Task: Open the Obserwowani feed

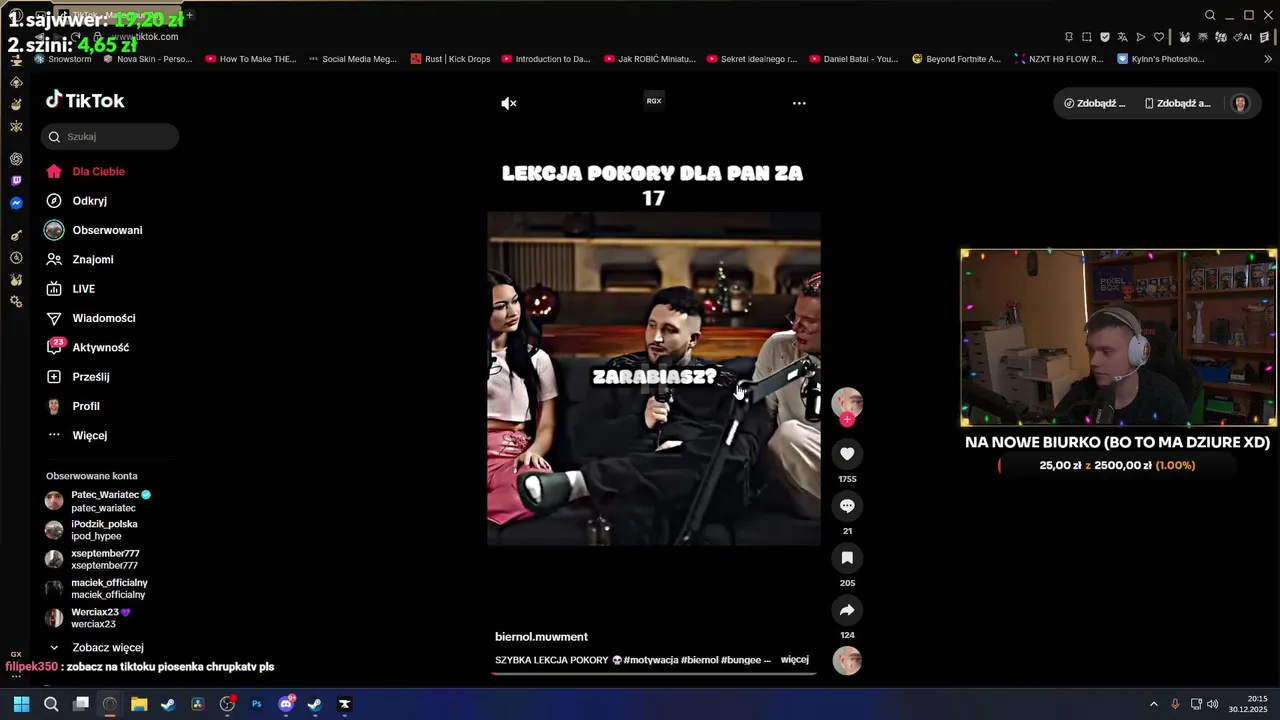Action: [94, 230]
